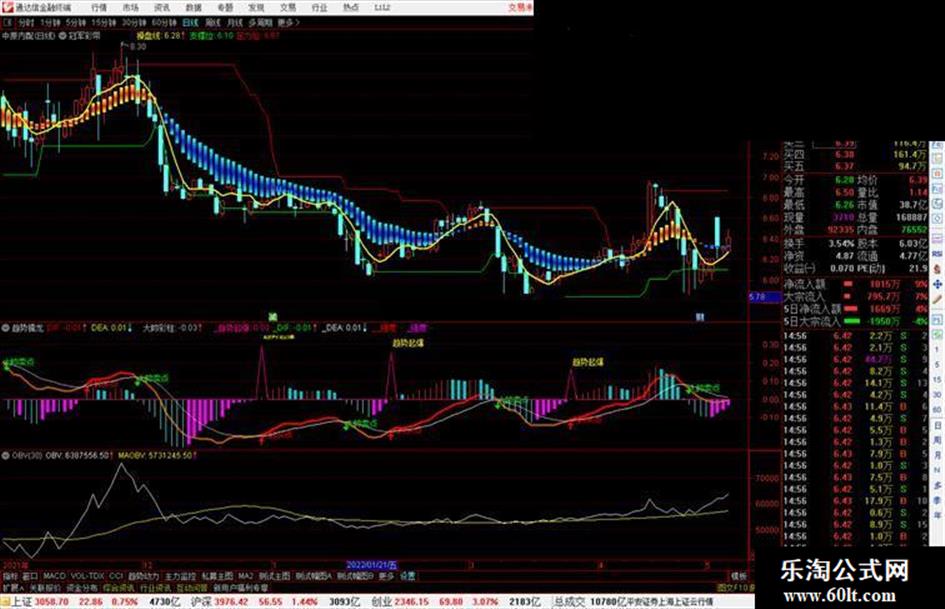Expand the 扩展 panel toggle

(12, 587)
